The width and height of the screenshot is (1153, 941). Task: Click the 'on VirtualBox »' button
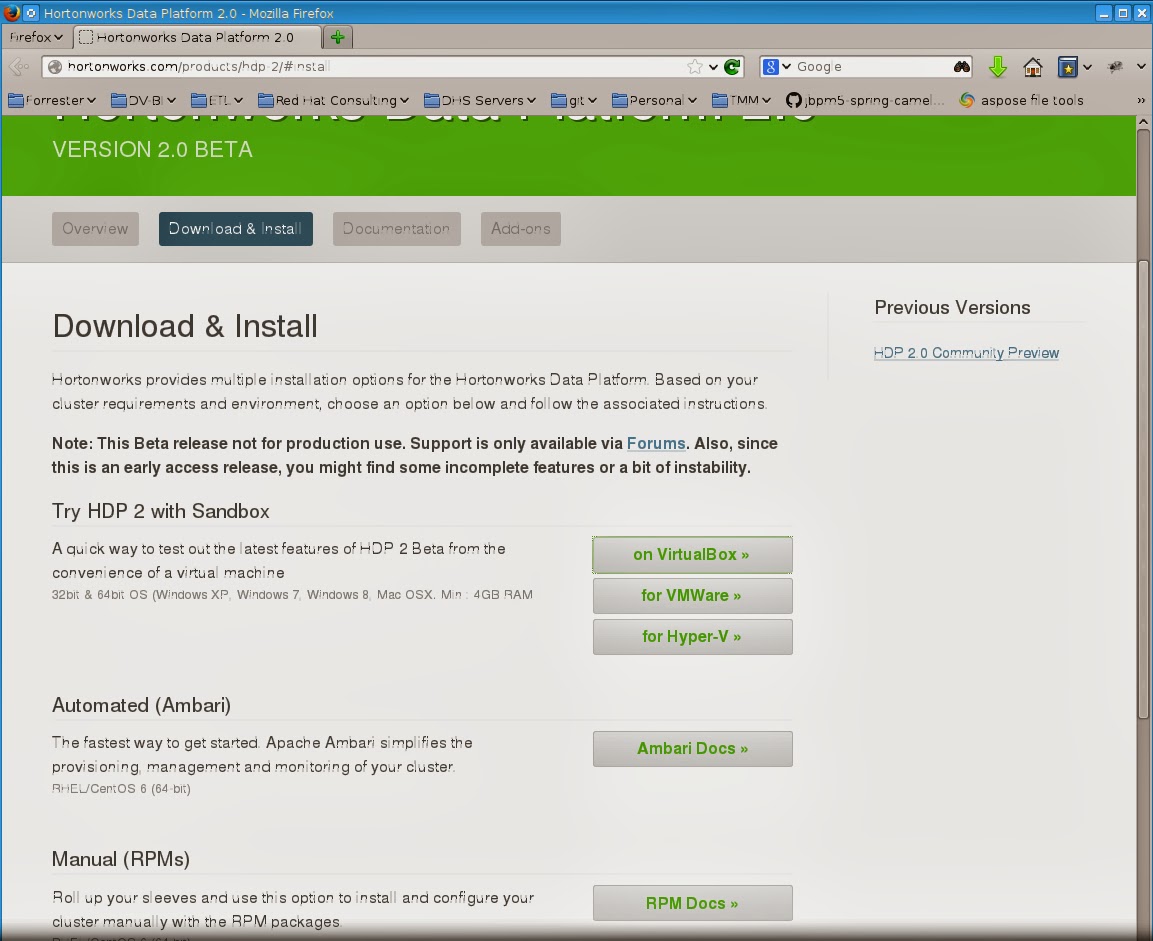693,554
